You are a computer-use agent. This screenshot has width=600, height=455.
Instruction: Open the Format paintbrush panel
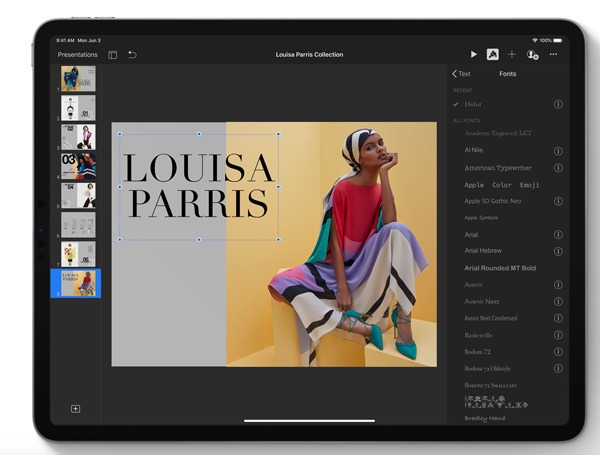pos(492,54)
